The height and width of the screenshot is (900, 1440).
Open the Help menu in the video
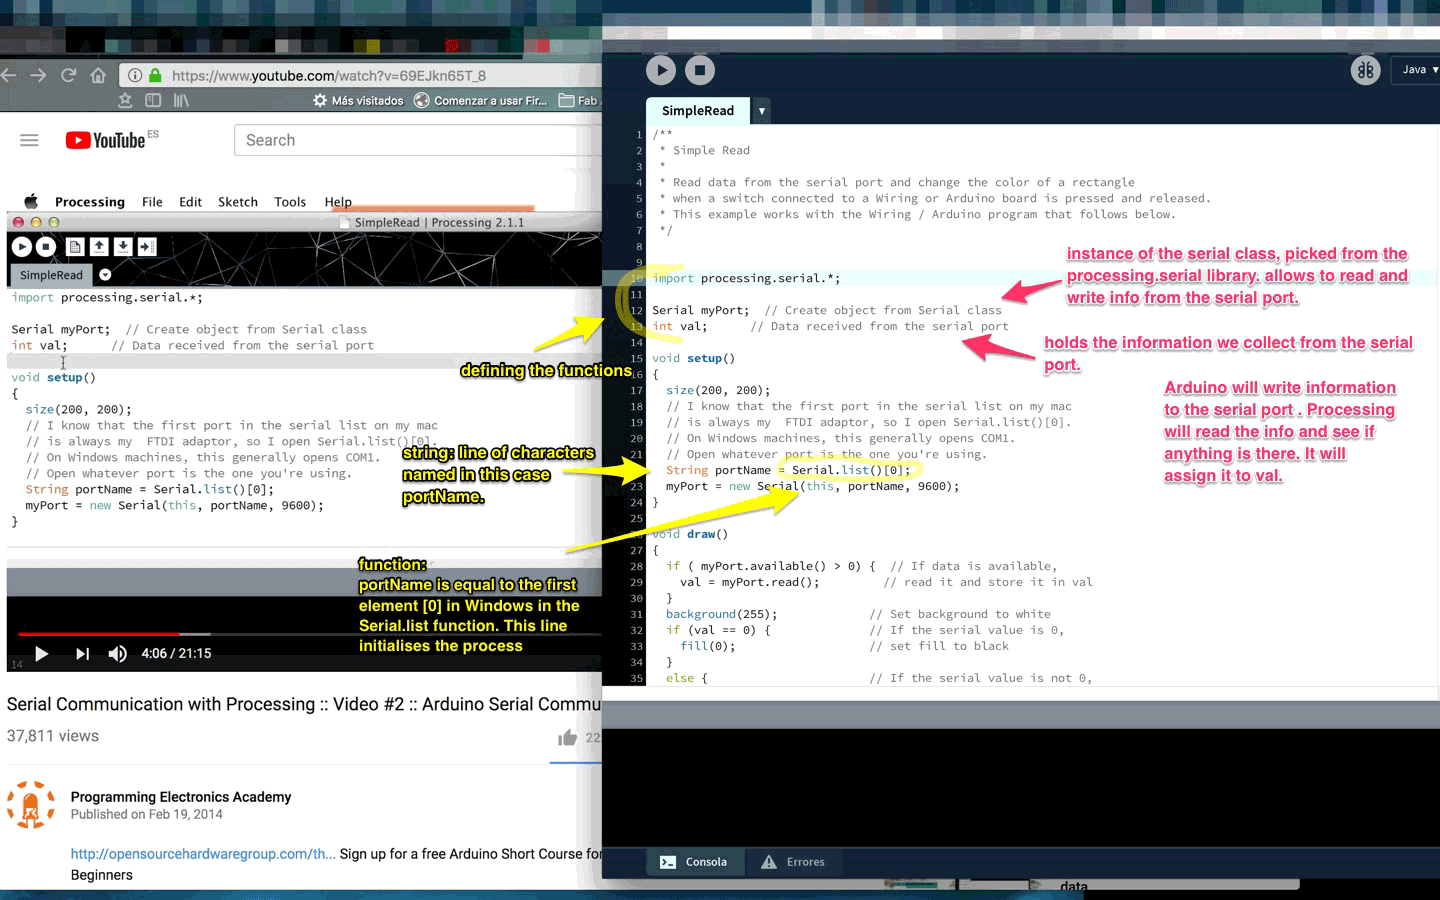click(x=338, y=202)
